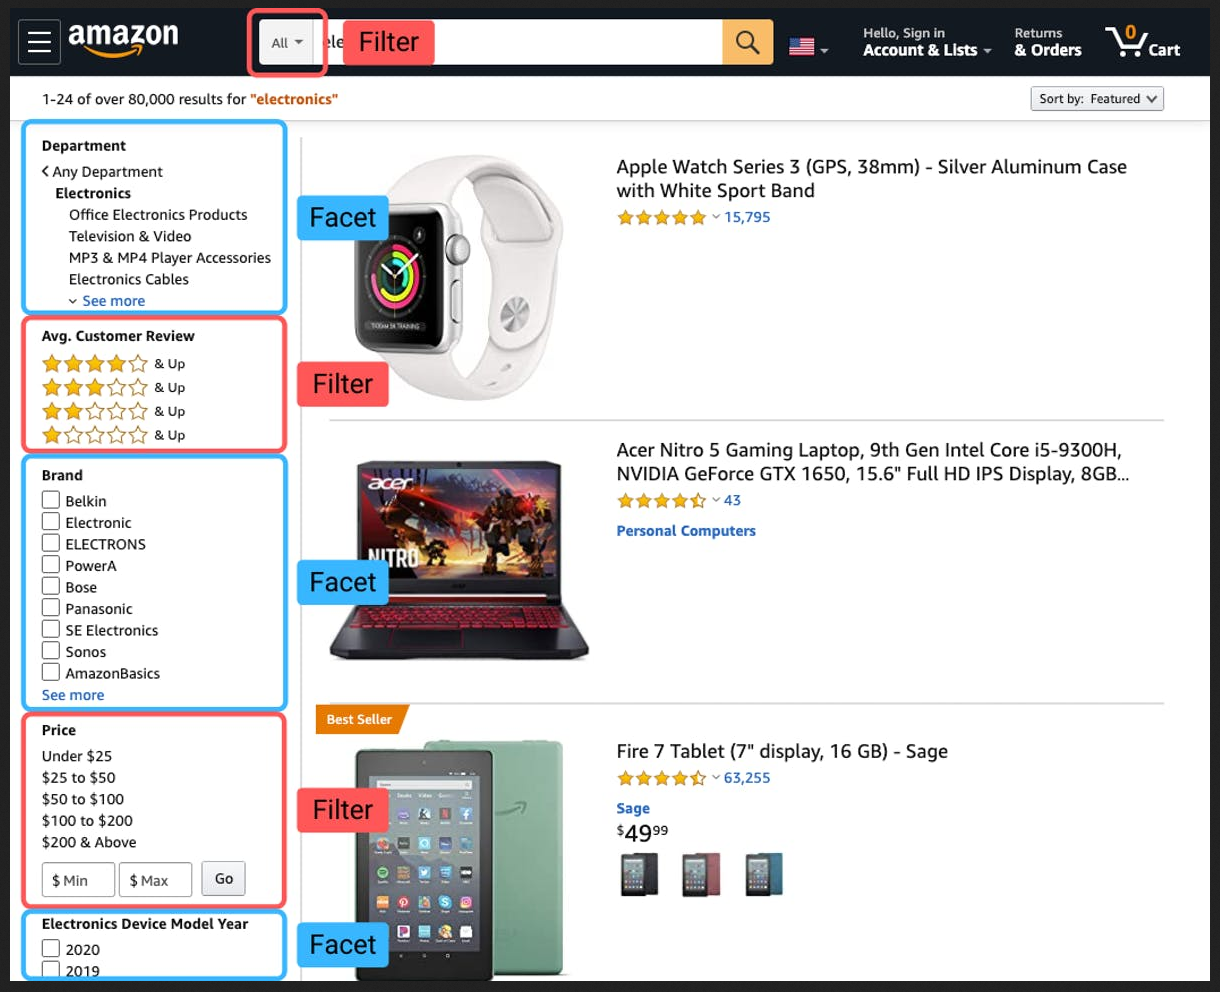Viewport: 1220px width, 992px height.
Task: Expand See more under Department
Action: pyautogui.click(x=113, y=301)
